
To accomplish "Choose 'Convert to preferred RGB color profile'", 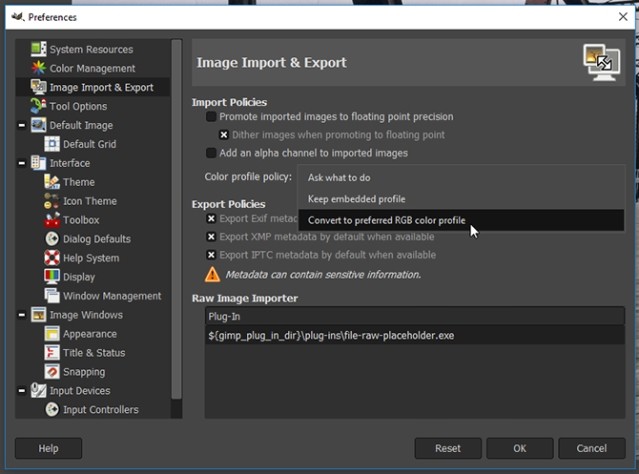I will pyautogui.click(x=386, y=220).
